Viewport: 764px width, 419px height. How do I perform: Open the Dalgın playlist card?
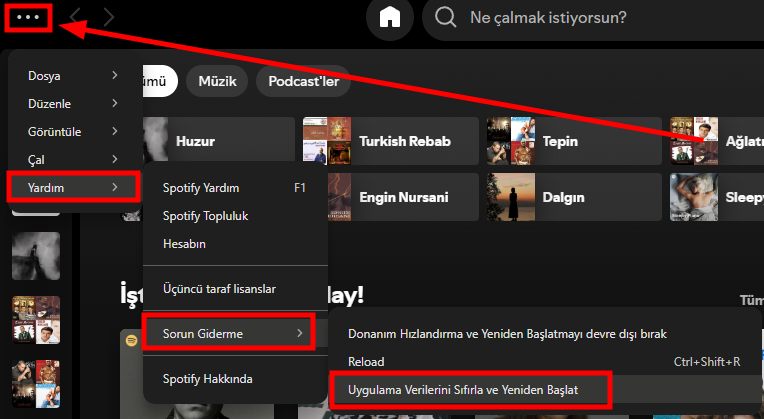coord(574,197)
